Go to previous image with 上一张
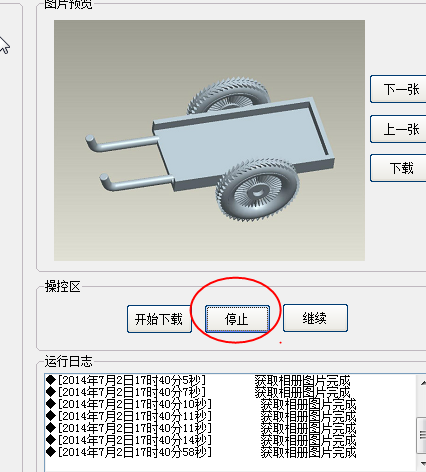This screenshot has width=426, height=472. 398,129
